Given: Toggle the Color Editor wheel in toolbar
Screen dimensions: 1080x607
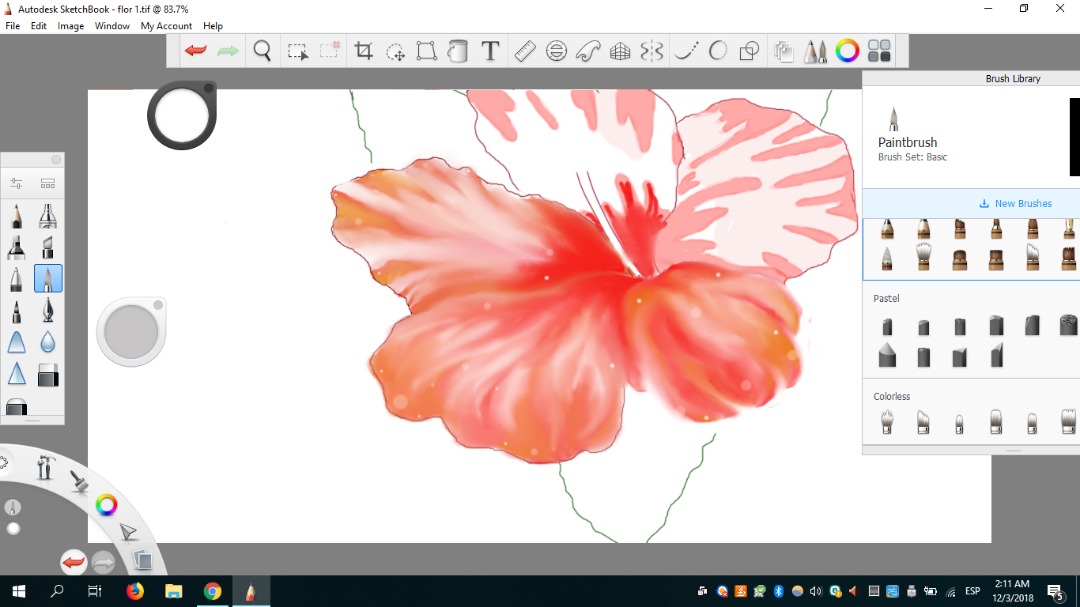Looking at the screenshot, I should [x=847, y=51].
